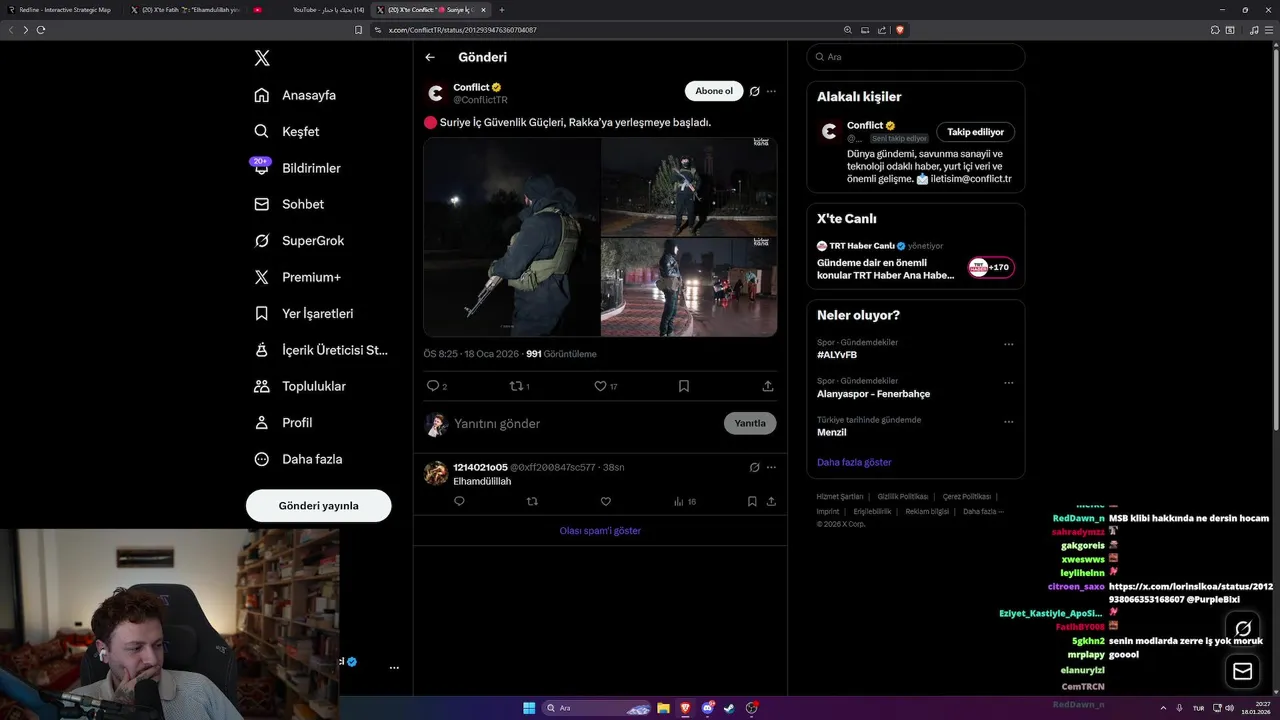The image size is (1280, 720).
Task: Open bottom-right post photo
Action: click(x=689, y=287)
